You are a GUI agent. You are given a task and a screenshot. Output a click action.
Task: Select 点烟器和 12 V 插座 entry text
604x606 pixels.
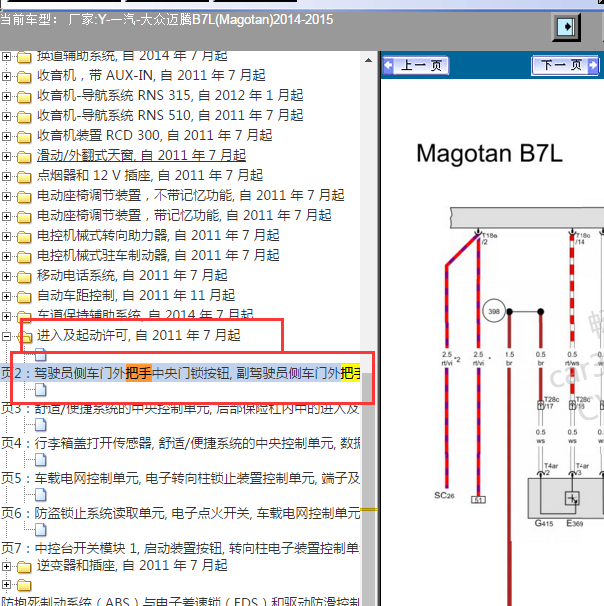point(150,176)
